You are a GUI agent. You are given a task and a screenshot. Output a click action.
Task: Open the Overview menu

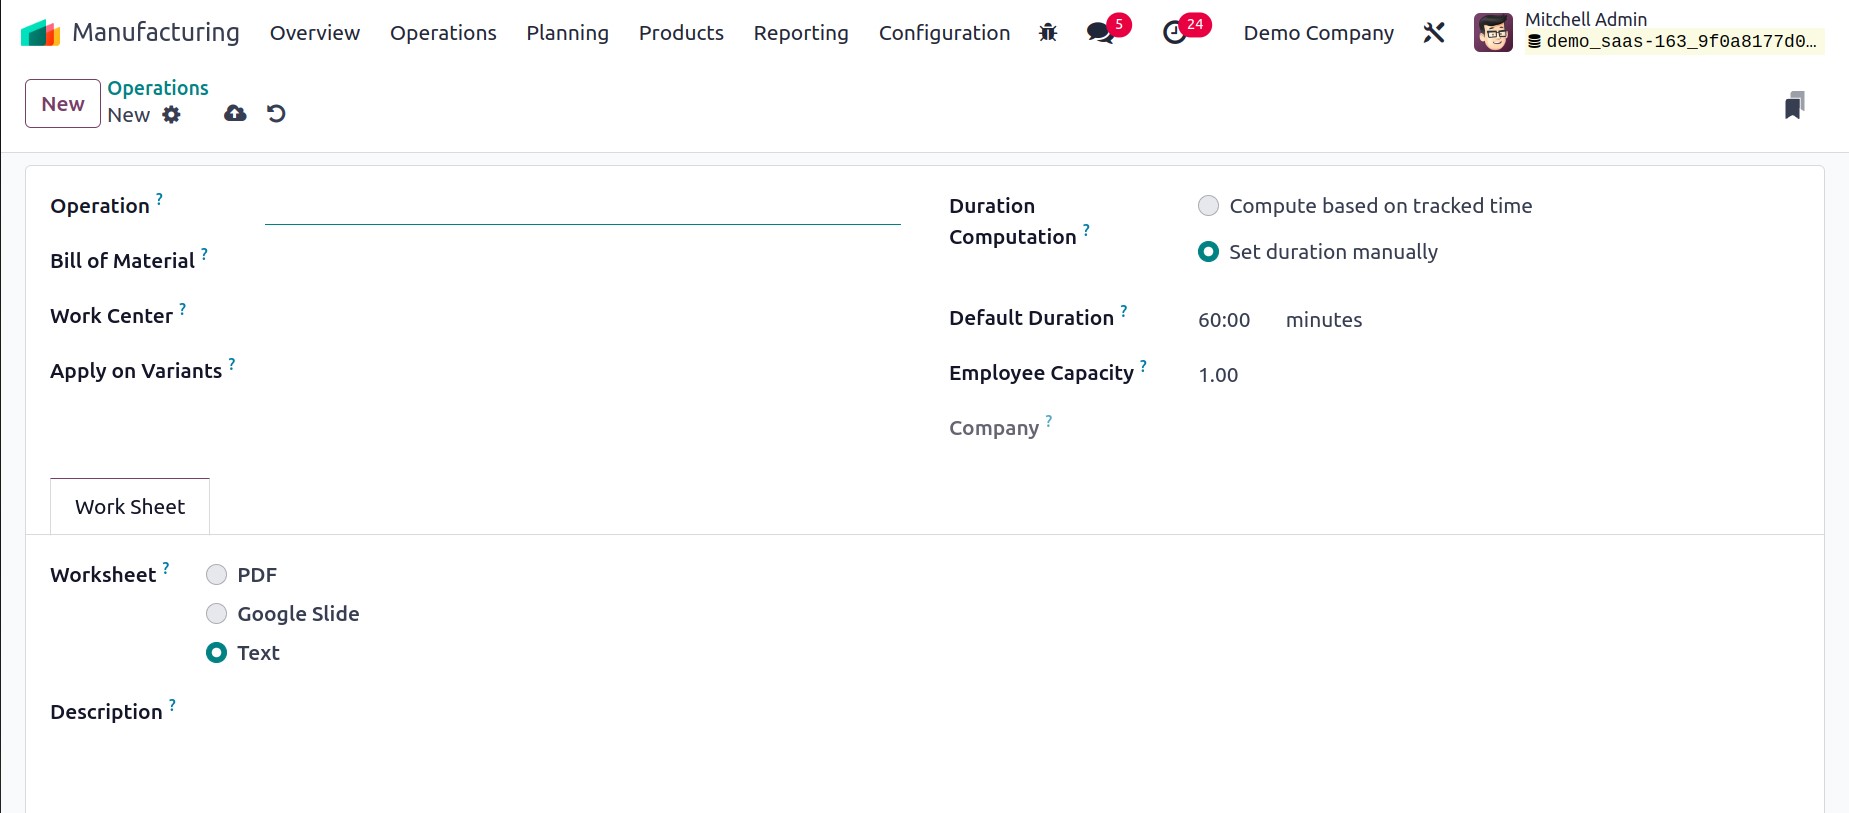coord(314,33)
